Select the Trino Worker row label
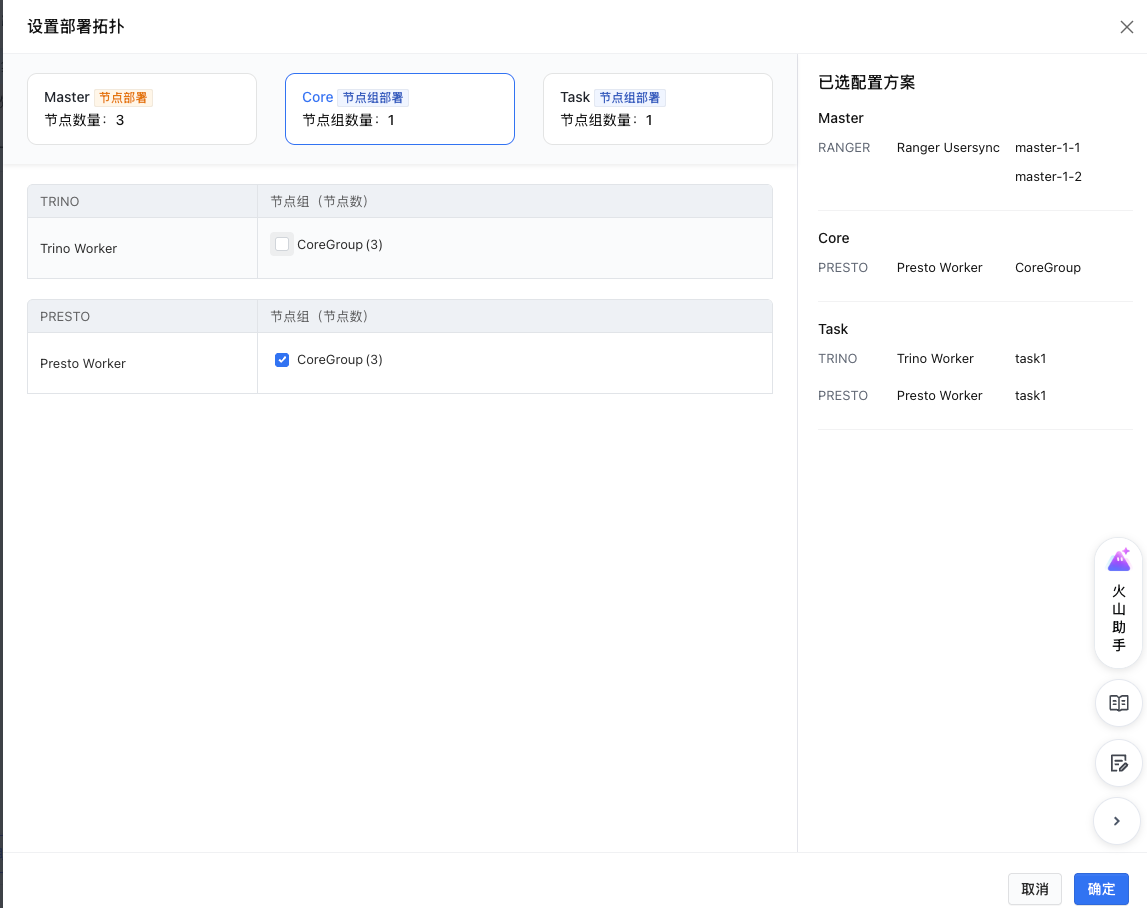1147x908 pixels. tap(78, 249)
